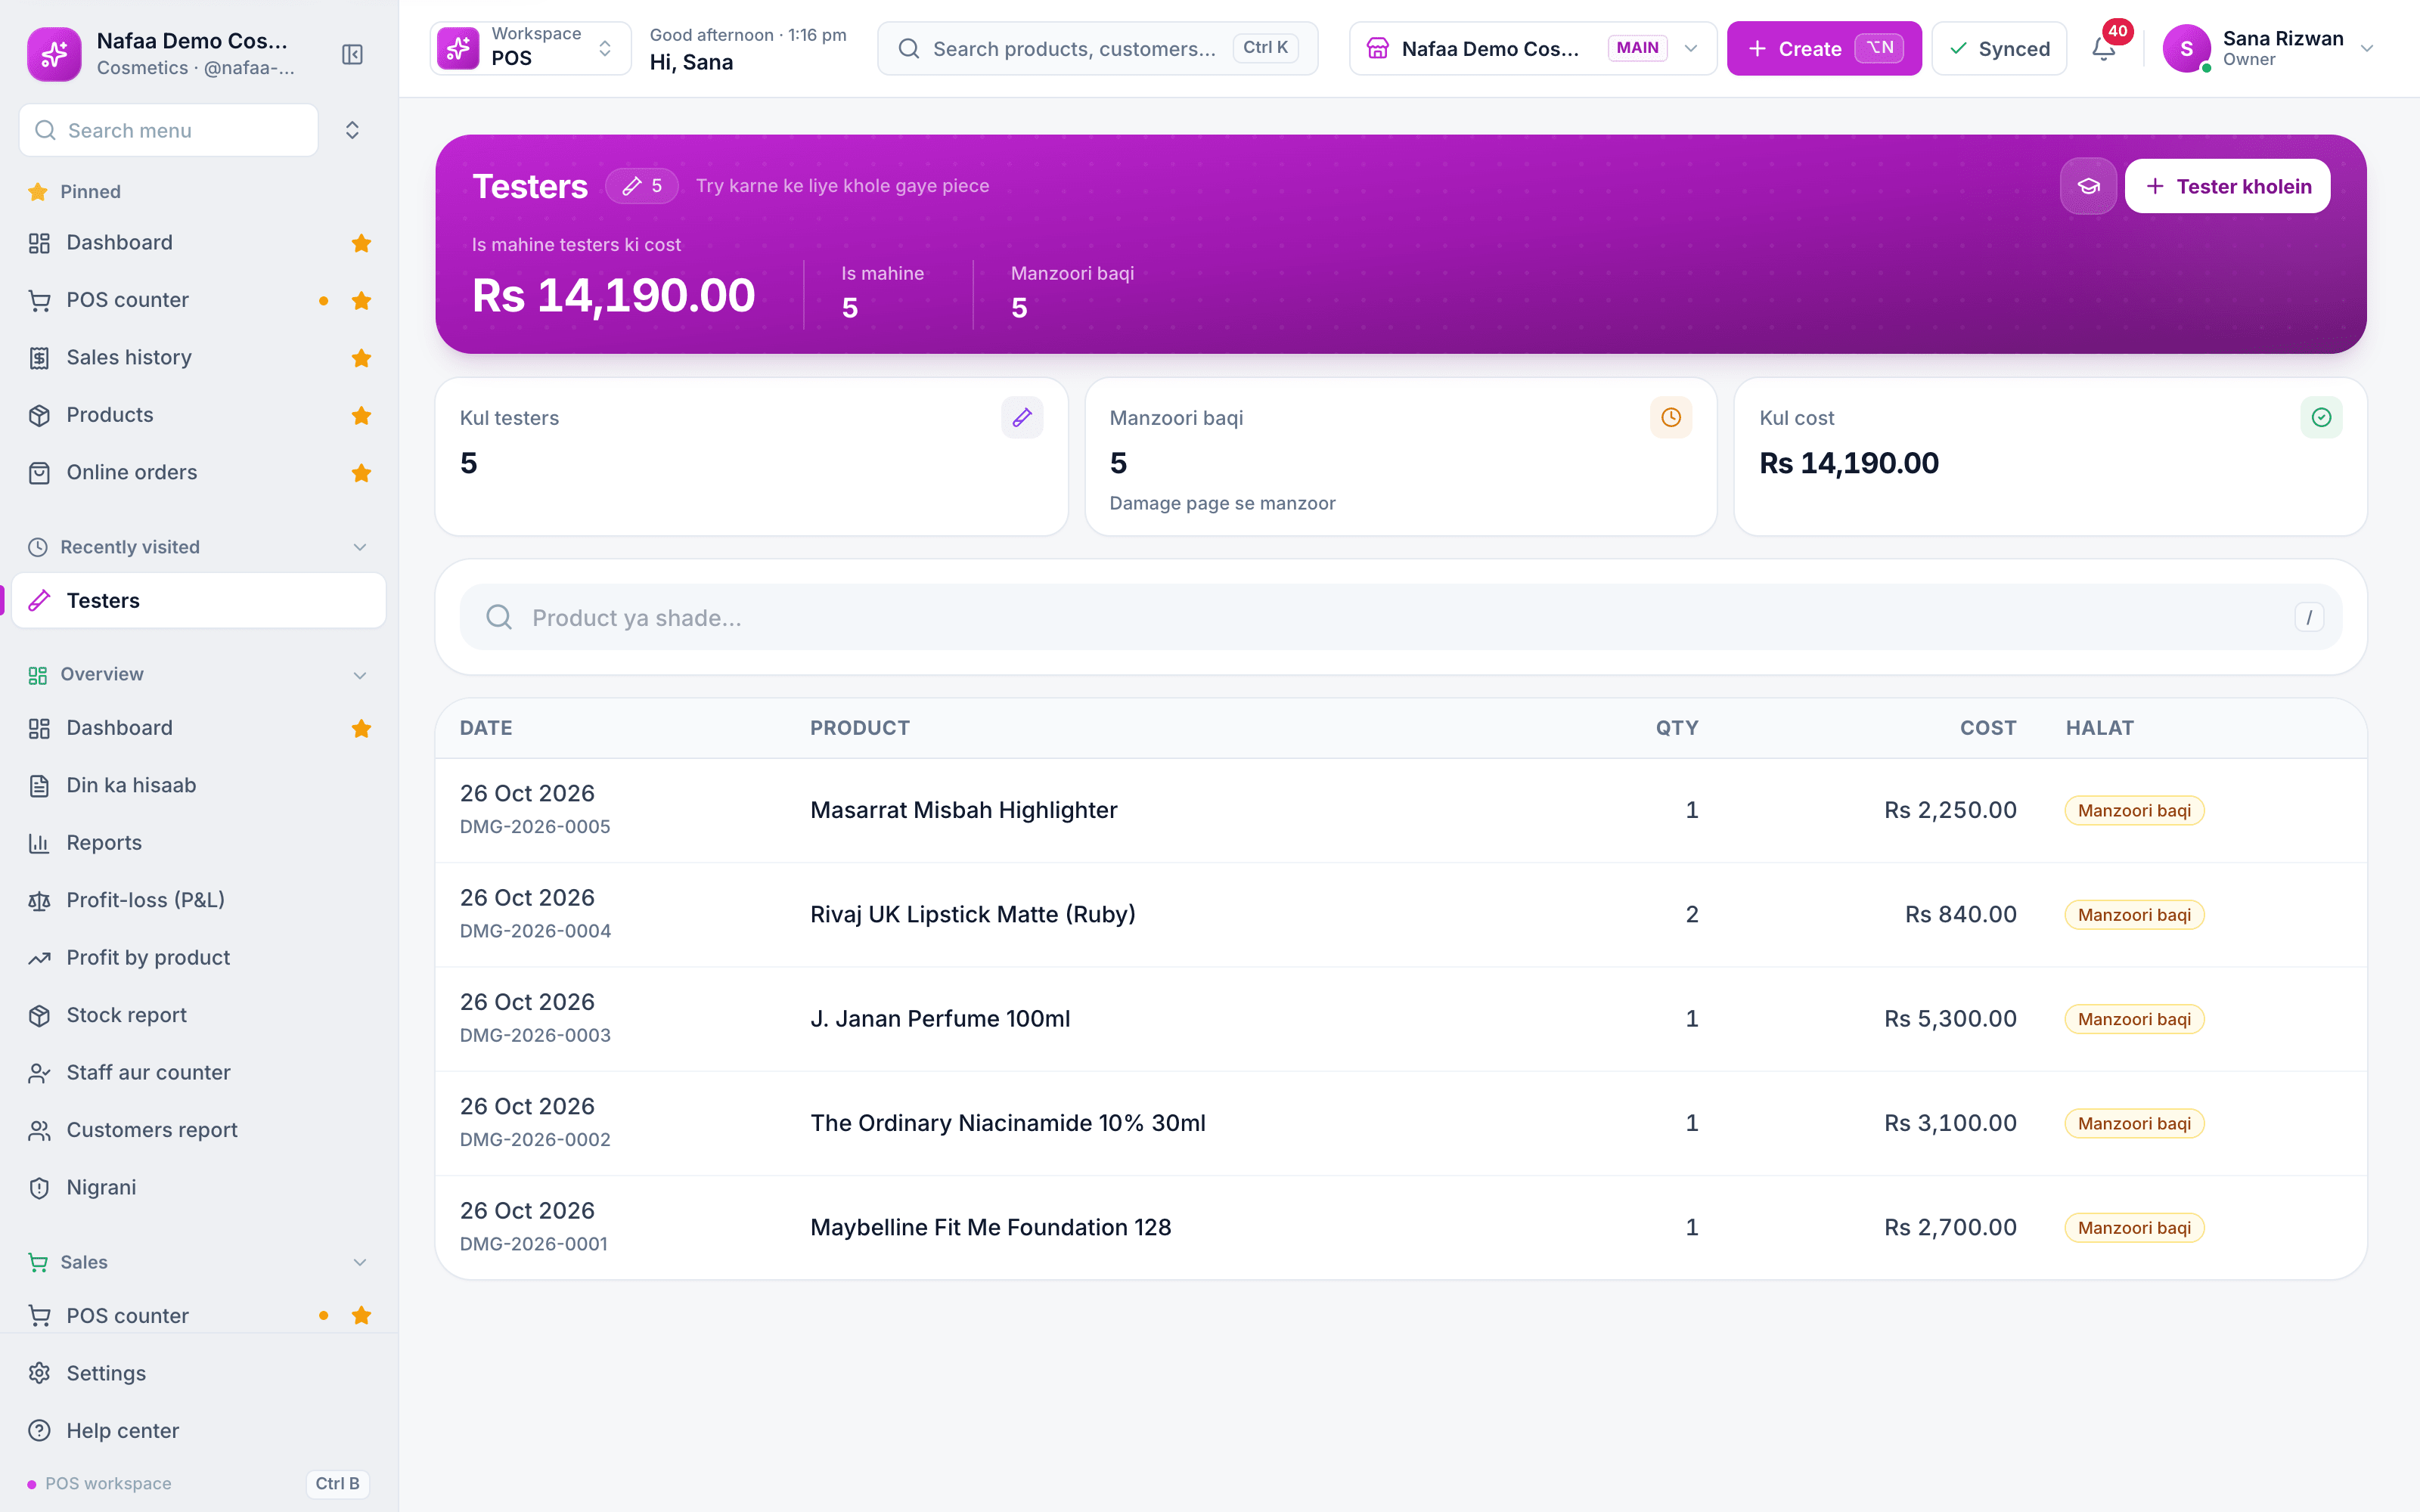The image size is (2420, 1512).
Task: Click DMG-2026-0003 reference
Action: (x=535, y=1035)
